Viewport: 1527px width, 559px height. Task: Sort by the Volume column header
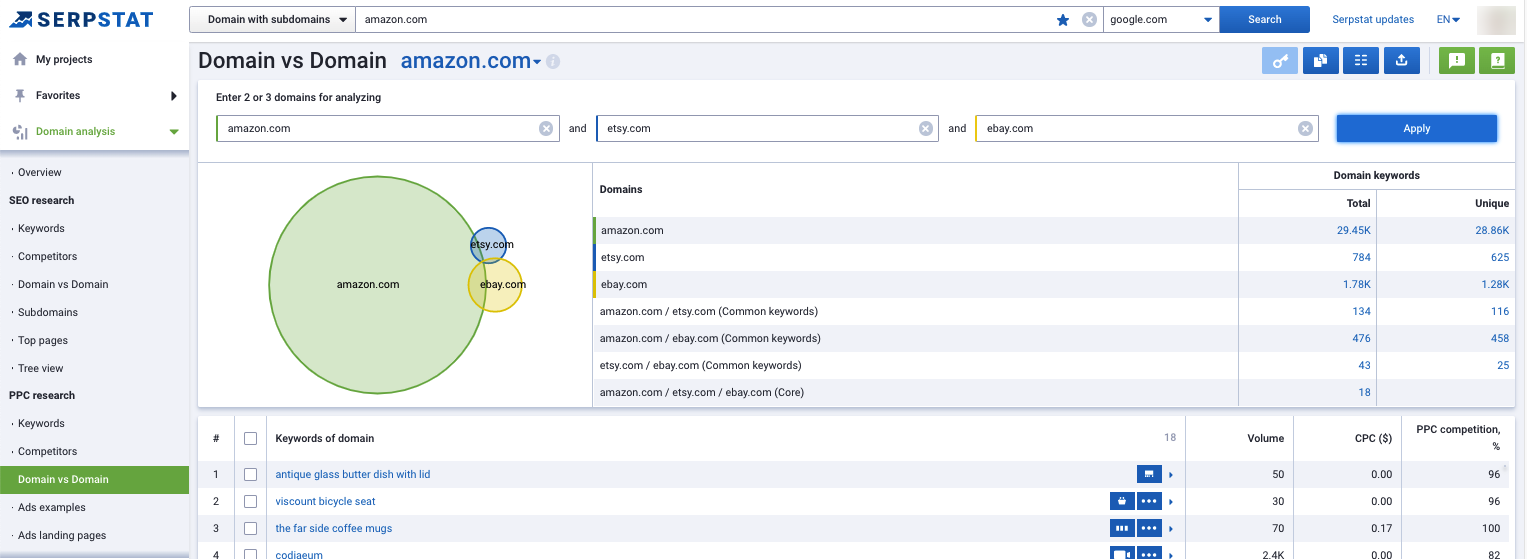click(1265, 438)
